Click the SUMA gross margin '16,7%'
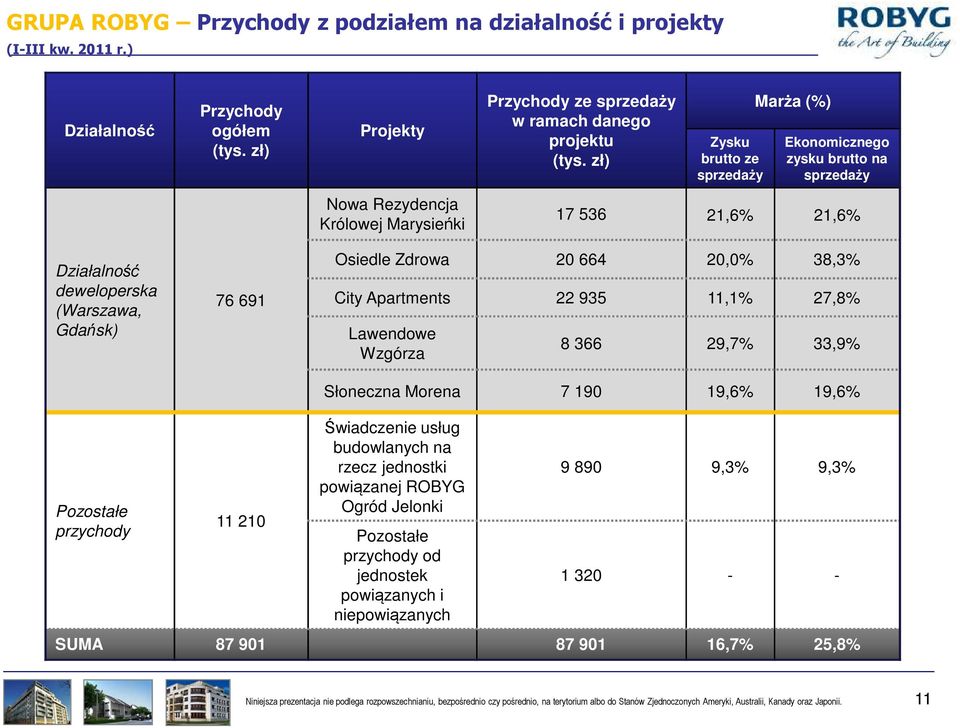Viewport: 960px width, 728px height. coord(730,644)
